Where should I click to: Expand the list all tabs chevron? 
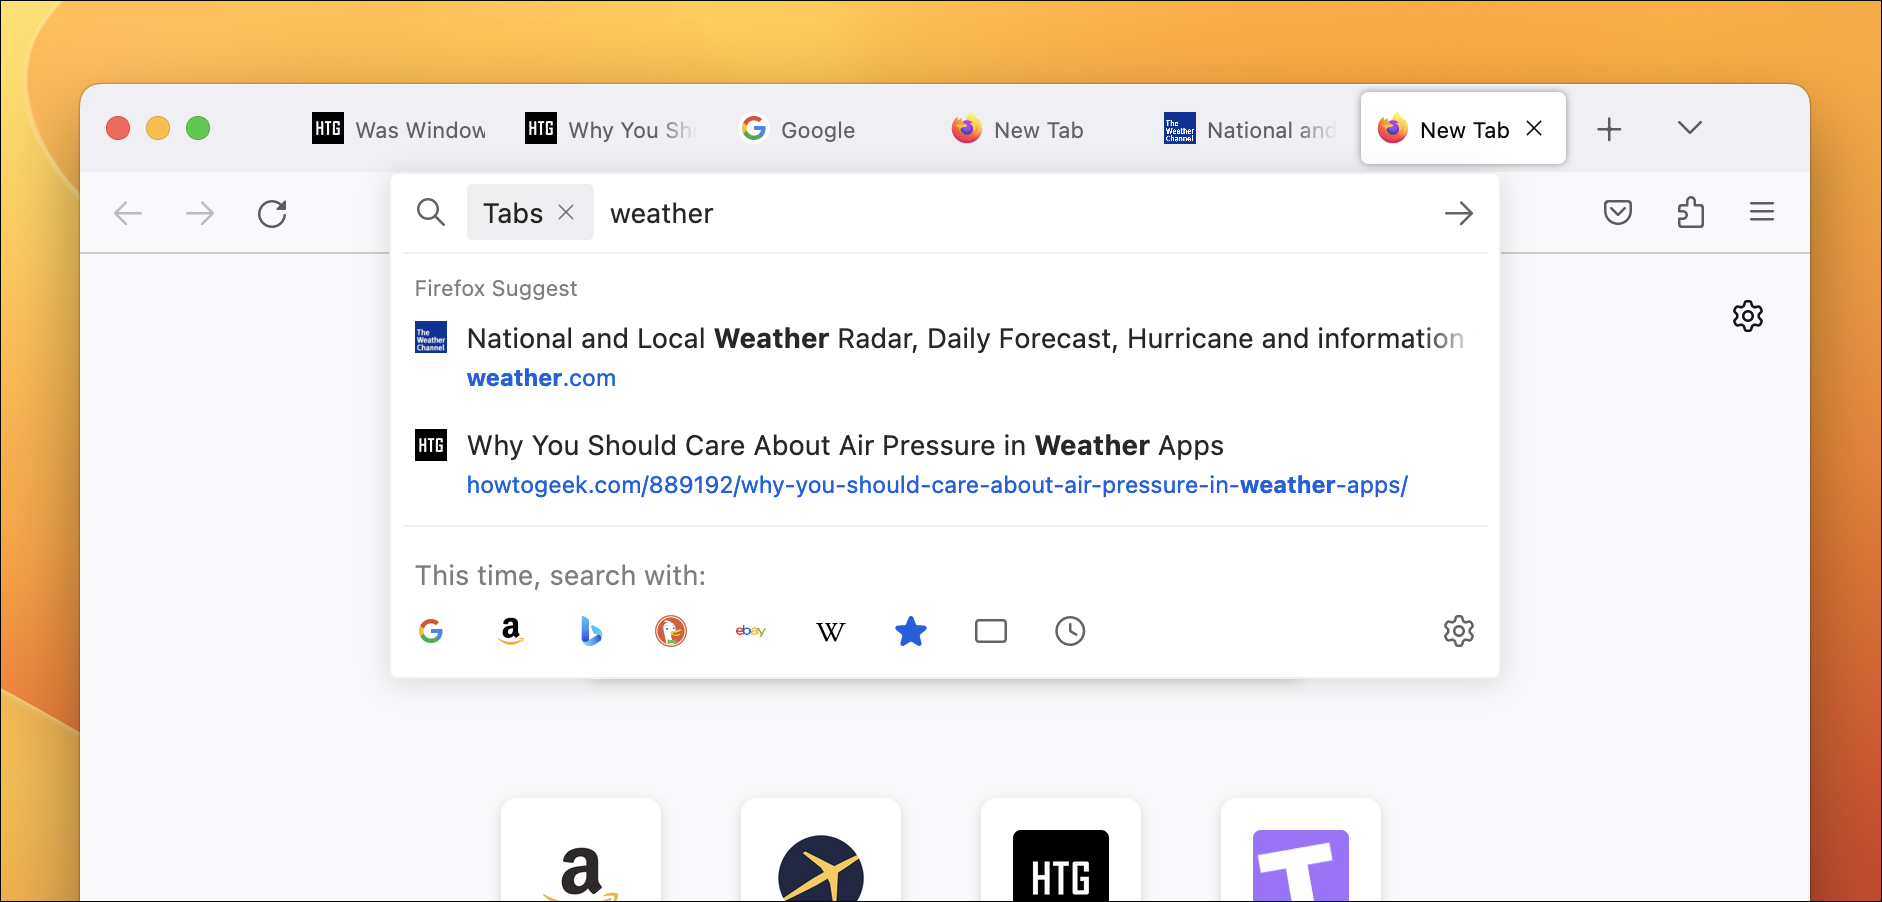pos(1690,128)
